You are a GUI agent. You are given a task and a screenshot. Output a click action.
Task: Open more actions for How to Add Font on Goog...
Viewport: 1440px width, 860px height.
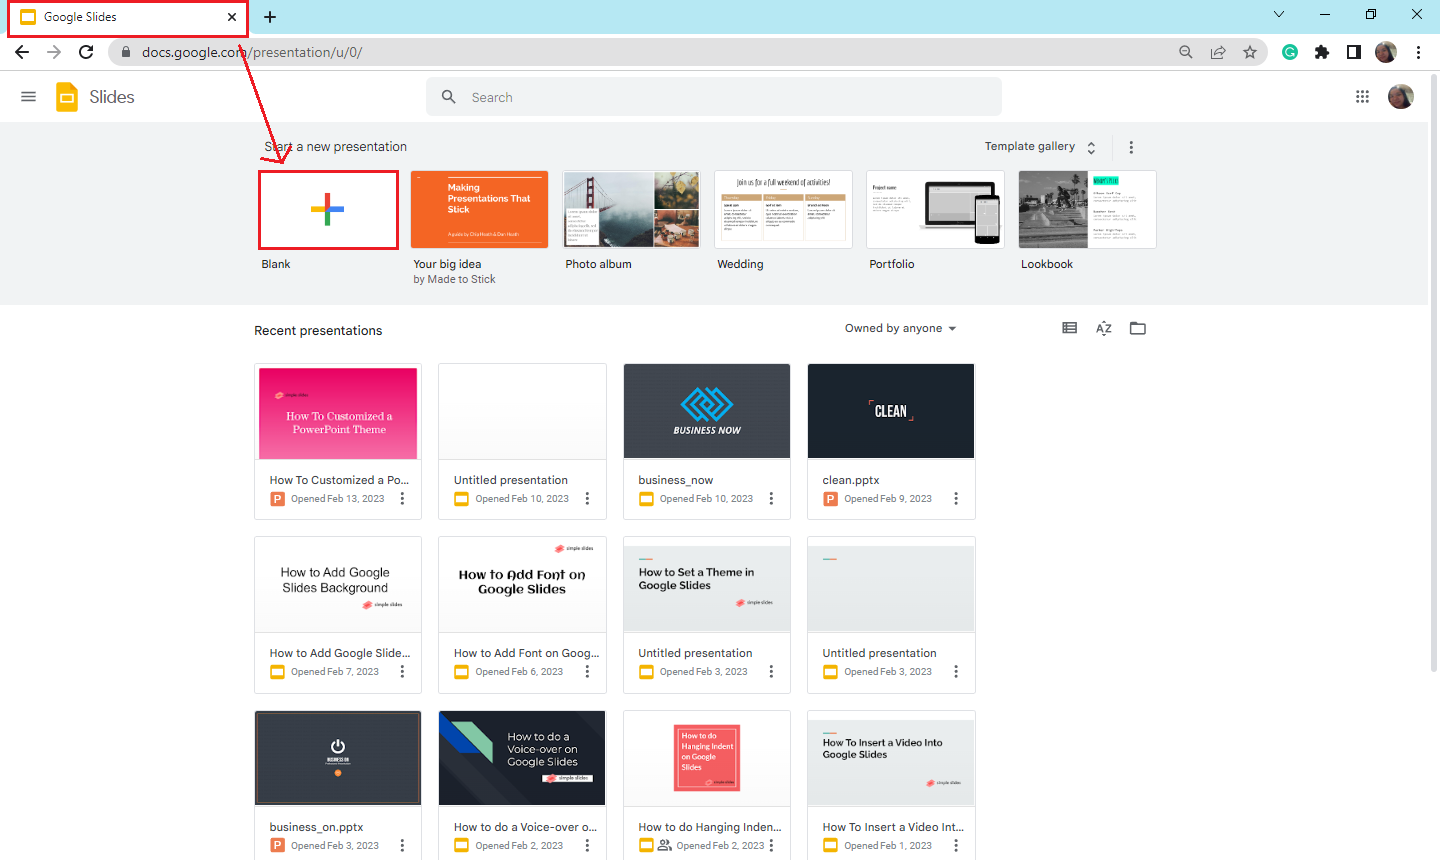point(587,672)
